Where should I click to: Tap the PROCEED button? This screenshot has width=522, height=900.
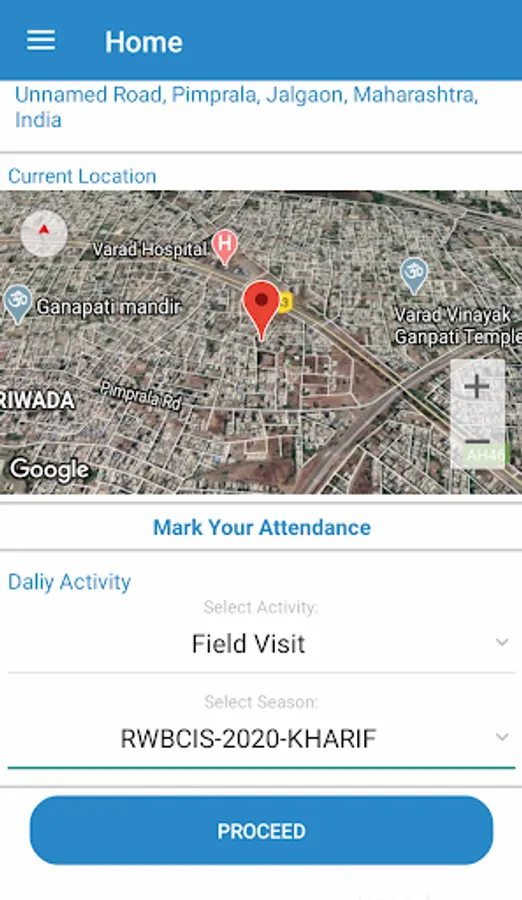pos(261,831)
